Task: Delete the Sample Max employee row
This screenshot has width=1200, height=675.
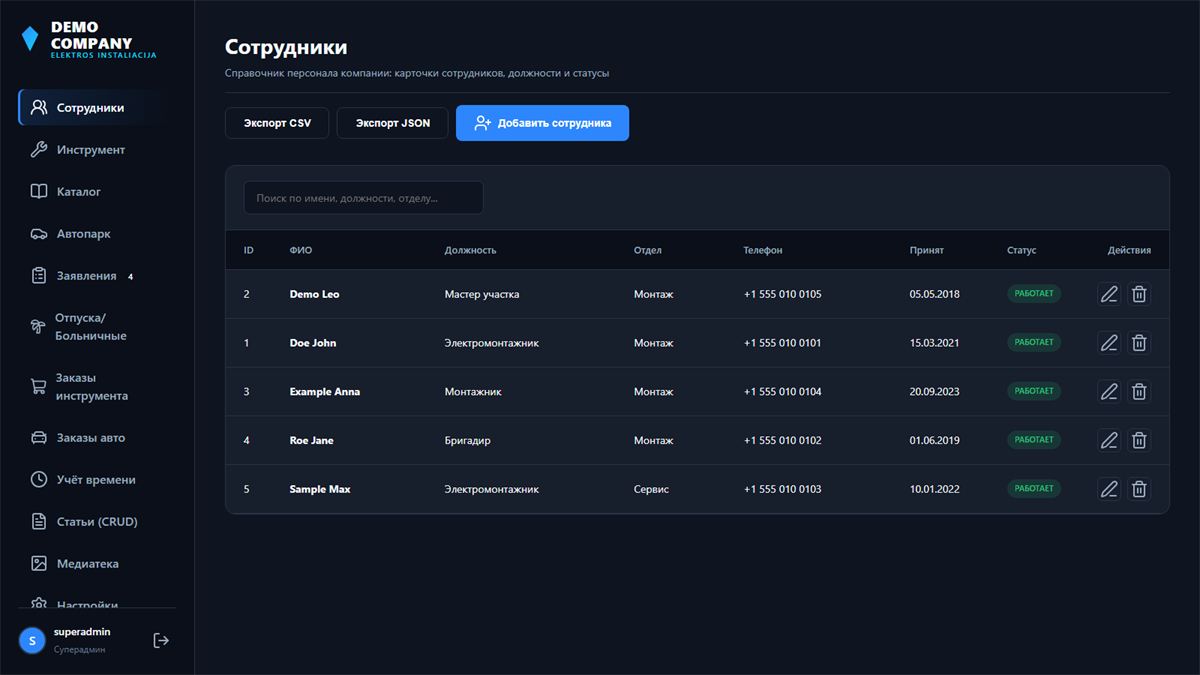Action: pos(1139,489)
